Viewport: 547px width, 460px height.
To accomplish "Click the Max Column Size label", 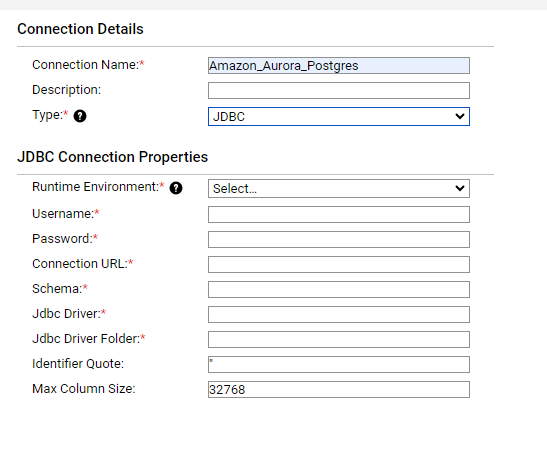I will (84, 389).
